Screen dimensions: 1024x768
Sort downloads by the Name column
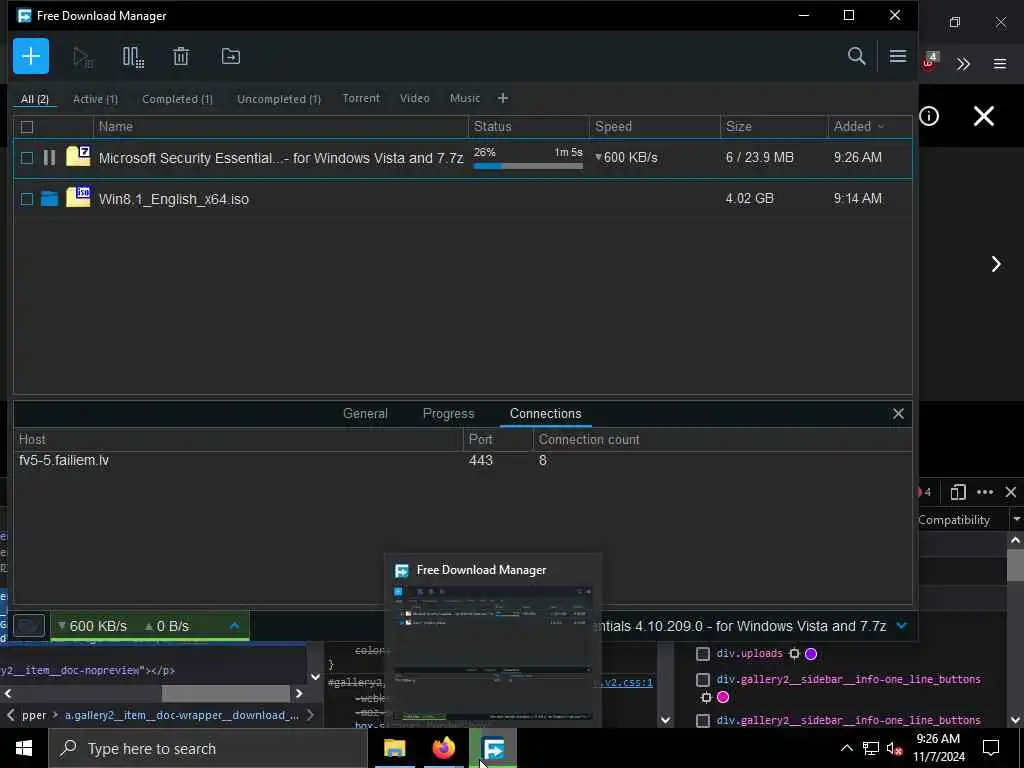coord(281,126)
